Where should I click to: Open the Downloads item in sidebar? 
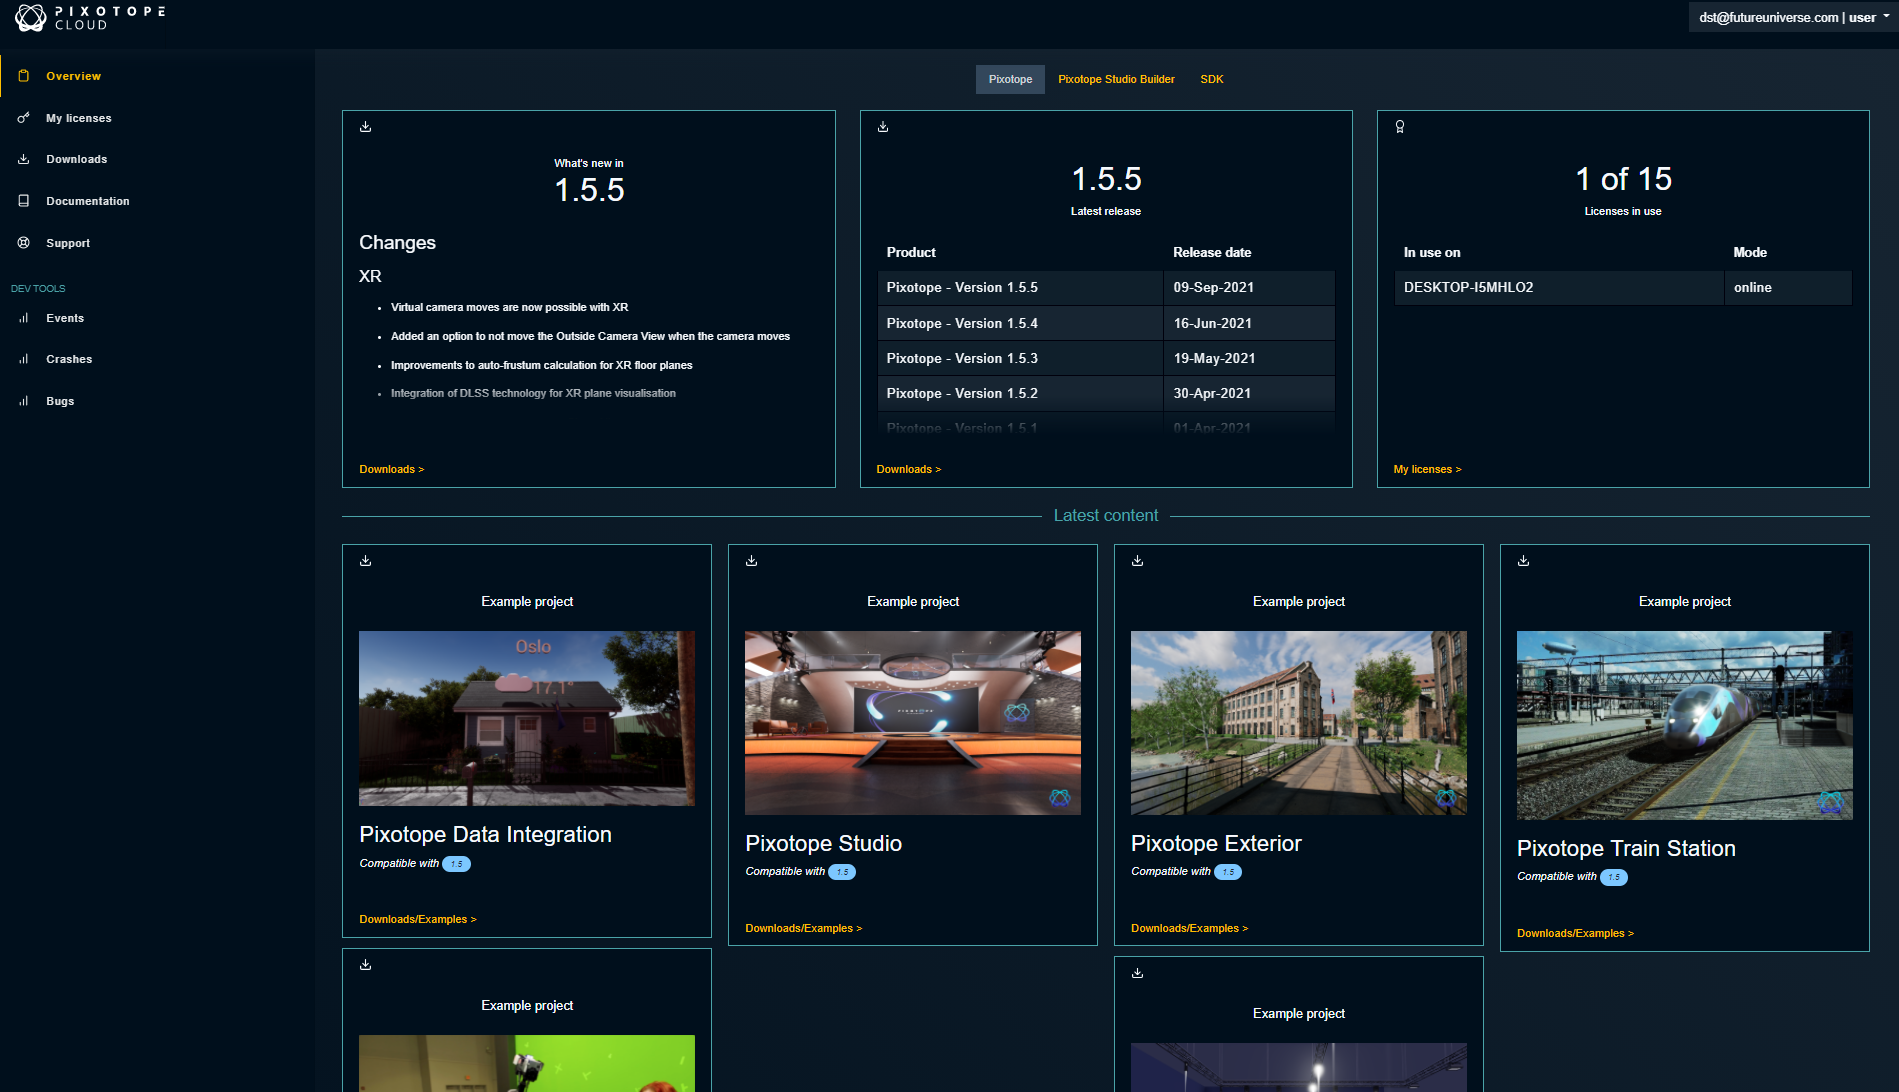coord(76,159)
